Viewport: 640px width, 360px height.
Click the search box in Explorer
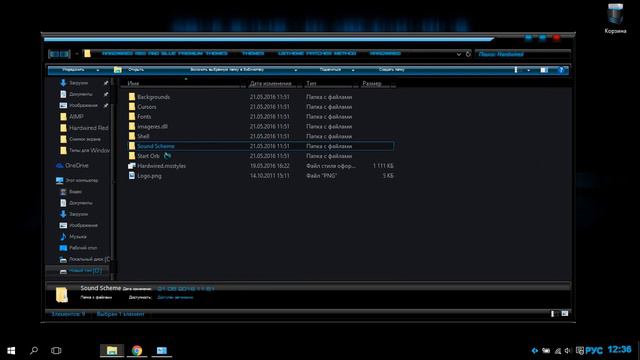coord(522,54)
